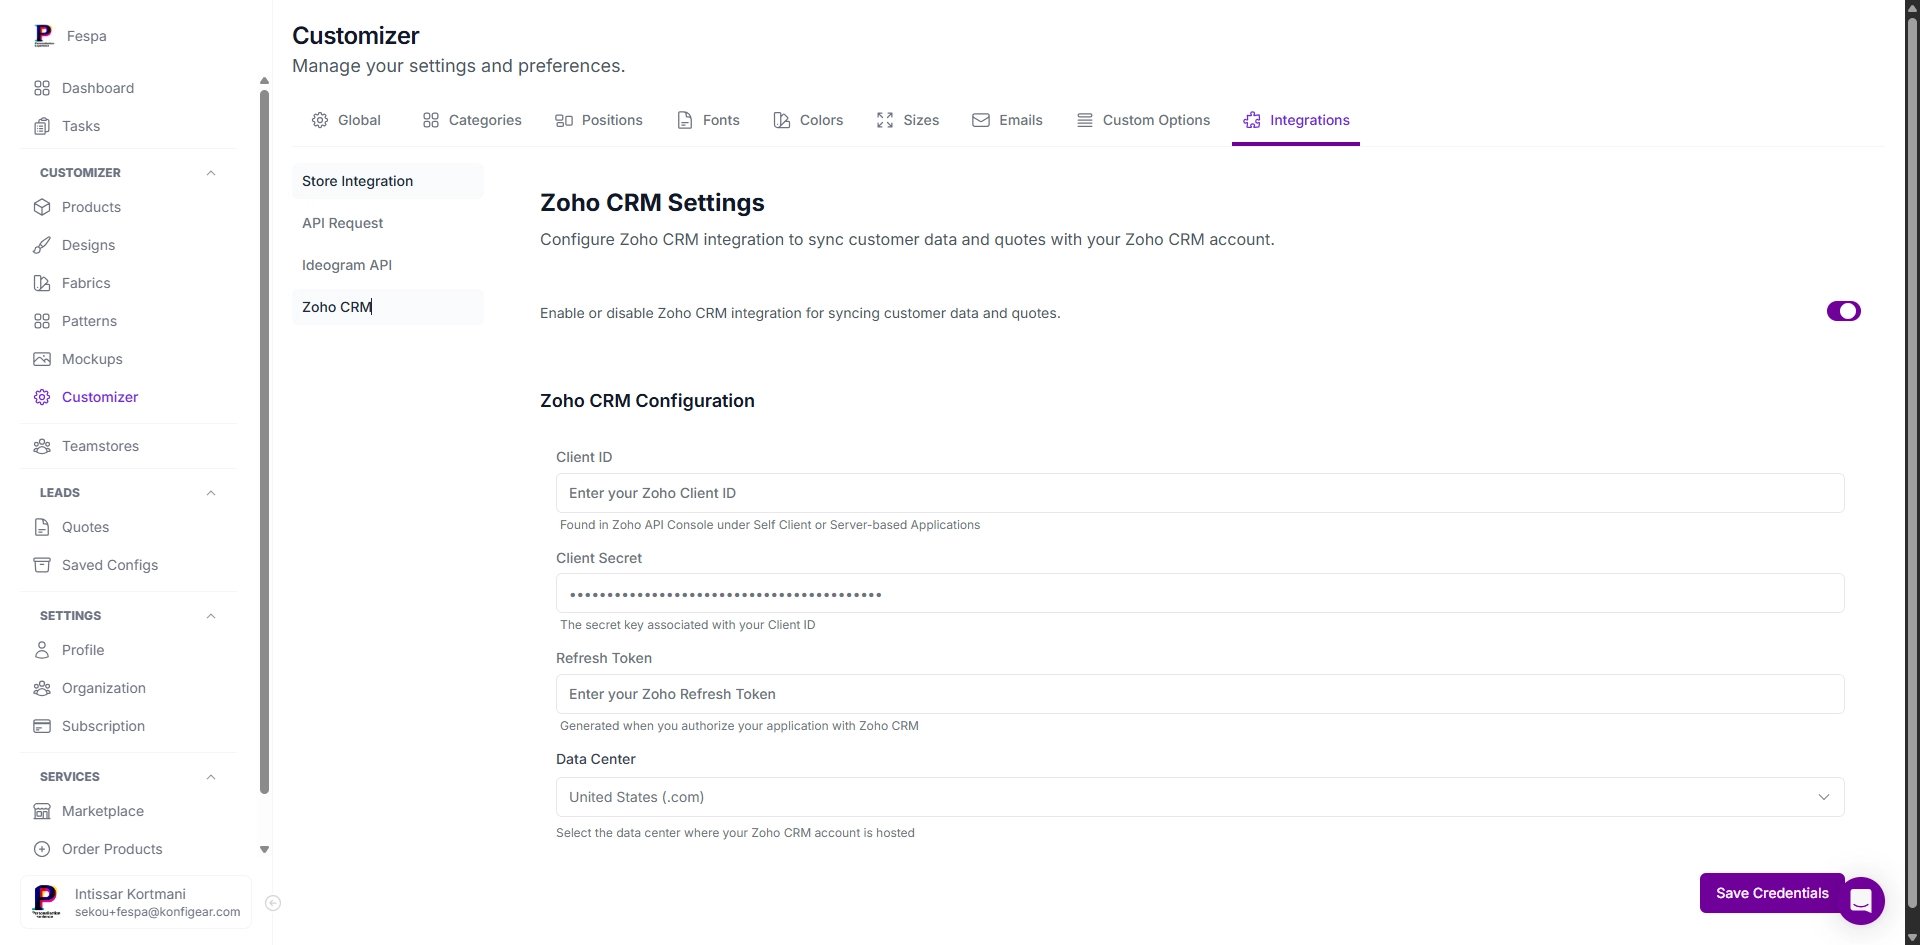Select the Mockups sidebar icon
Viewport: 1920px width, 945px height.
tap(41, 359)
